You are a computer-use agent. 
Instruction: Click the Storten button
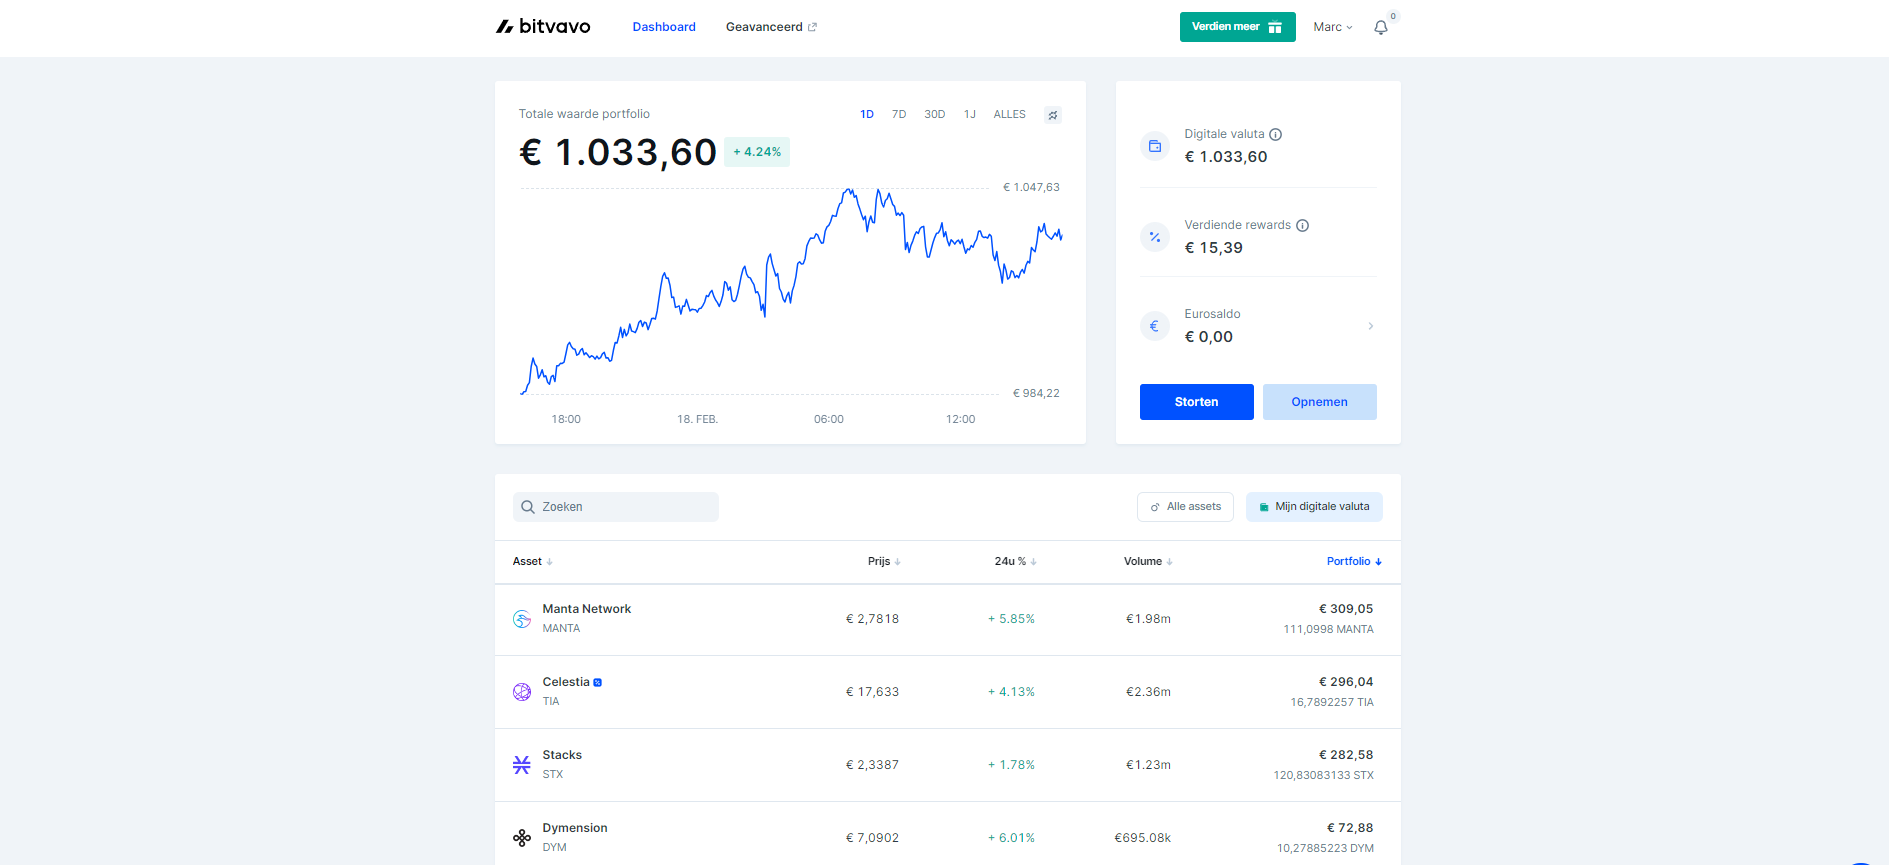1196,402
